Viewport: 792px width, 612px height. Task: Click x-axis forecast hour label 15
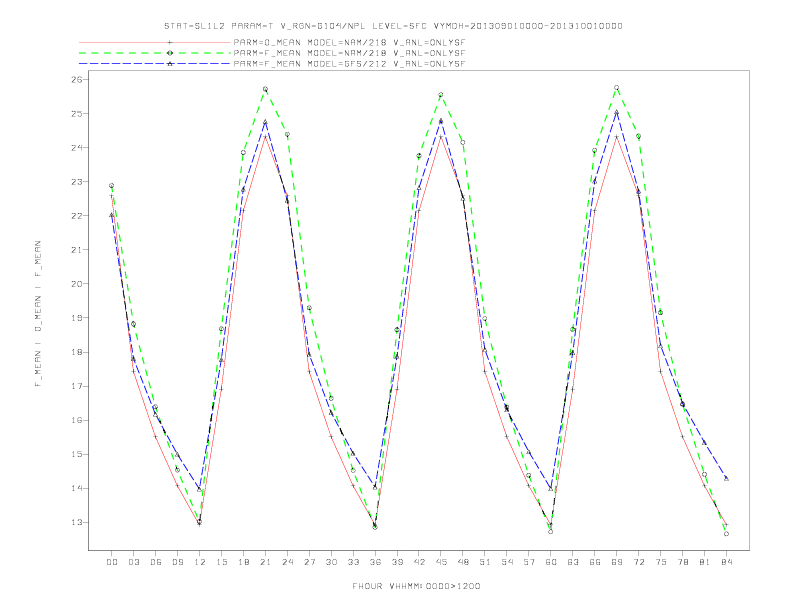click(221, 562)
